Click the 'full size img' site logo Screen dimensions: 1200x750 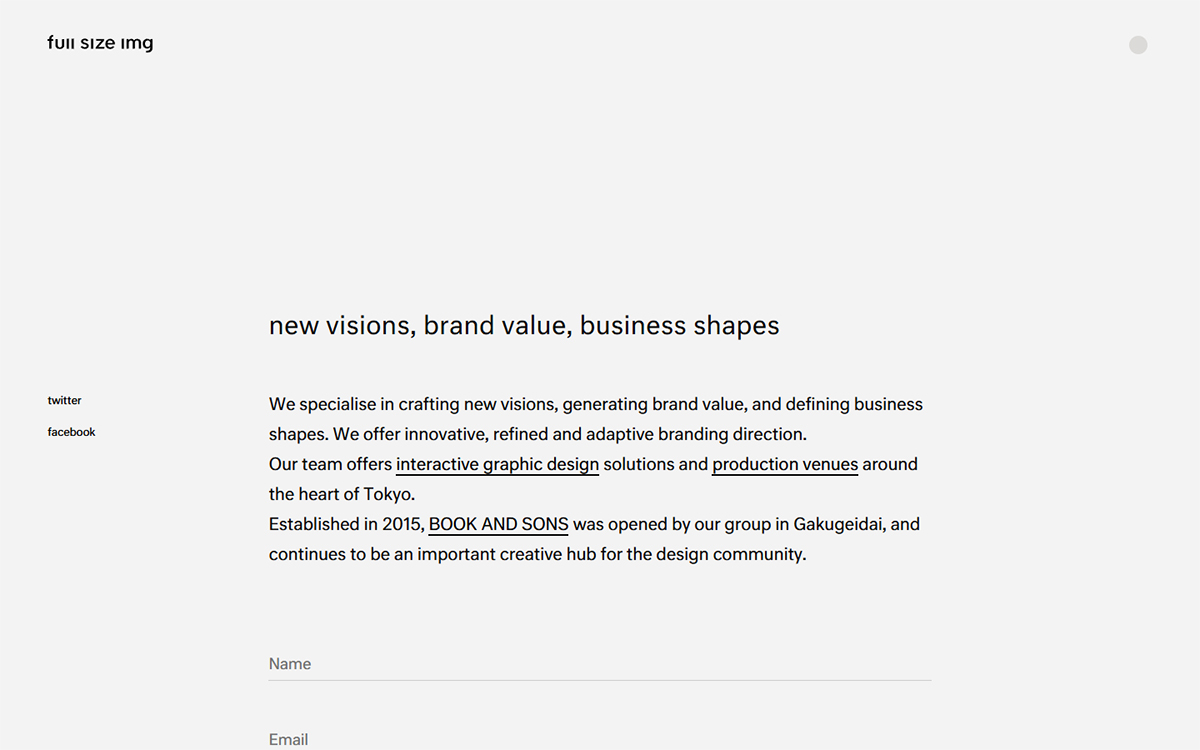(x=100, y=44)
